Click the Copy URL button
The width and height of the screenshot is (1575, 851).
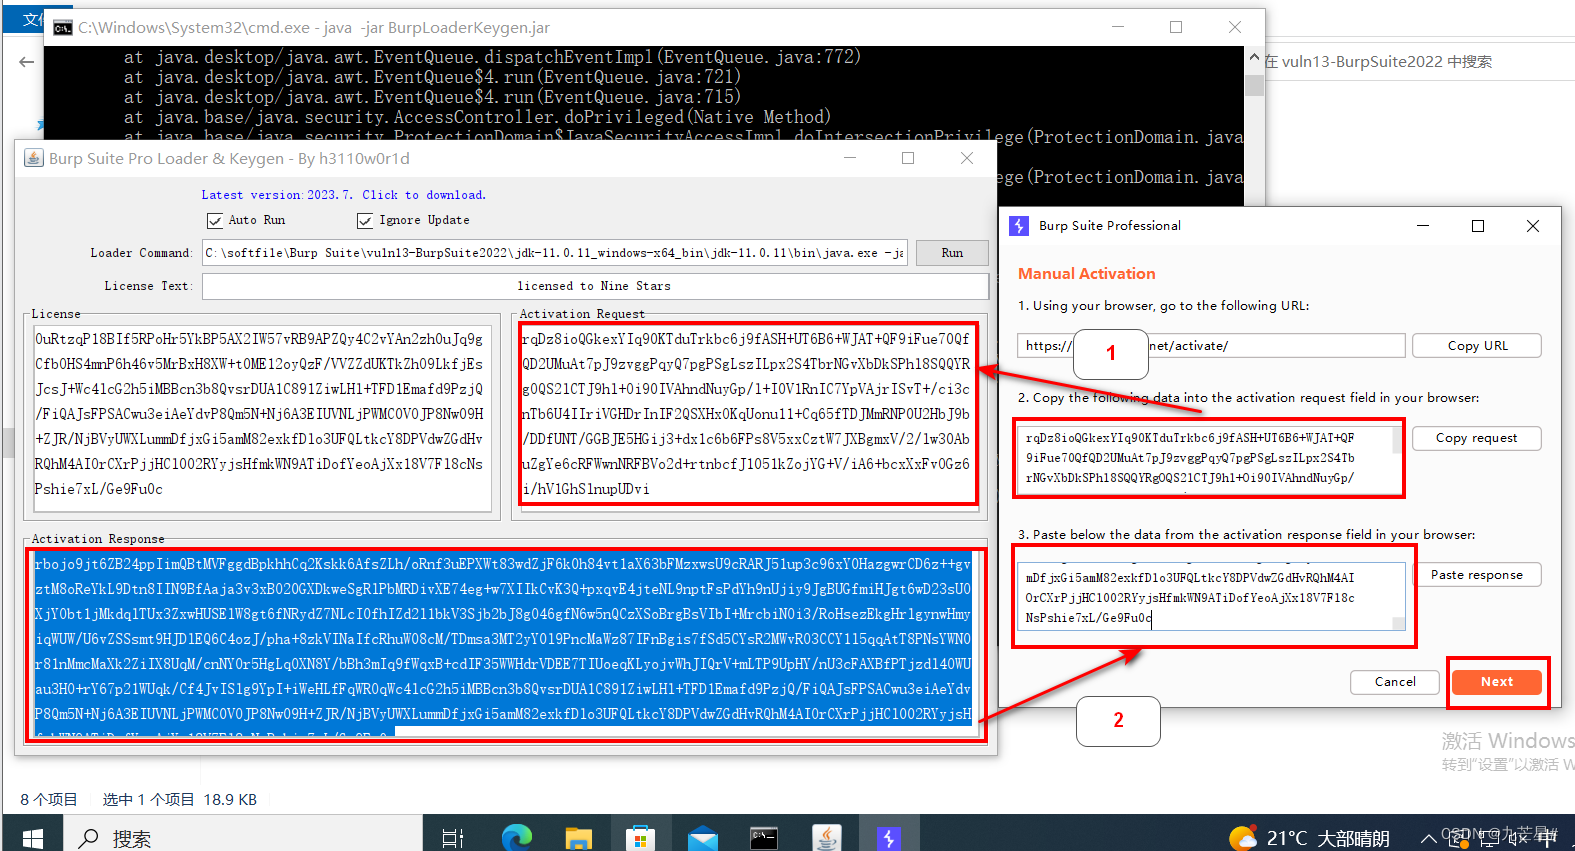1476,346
